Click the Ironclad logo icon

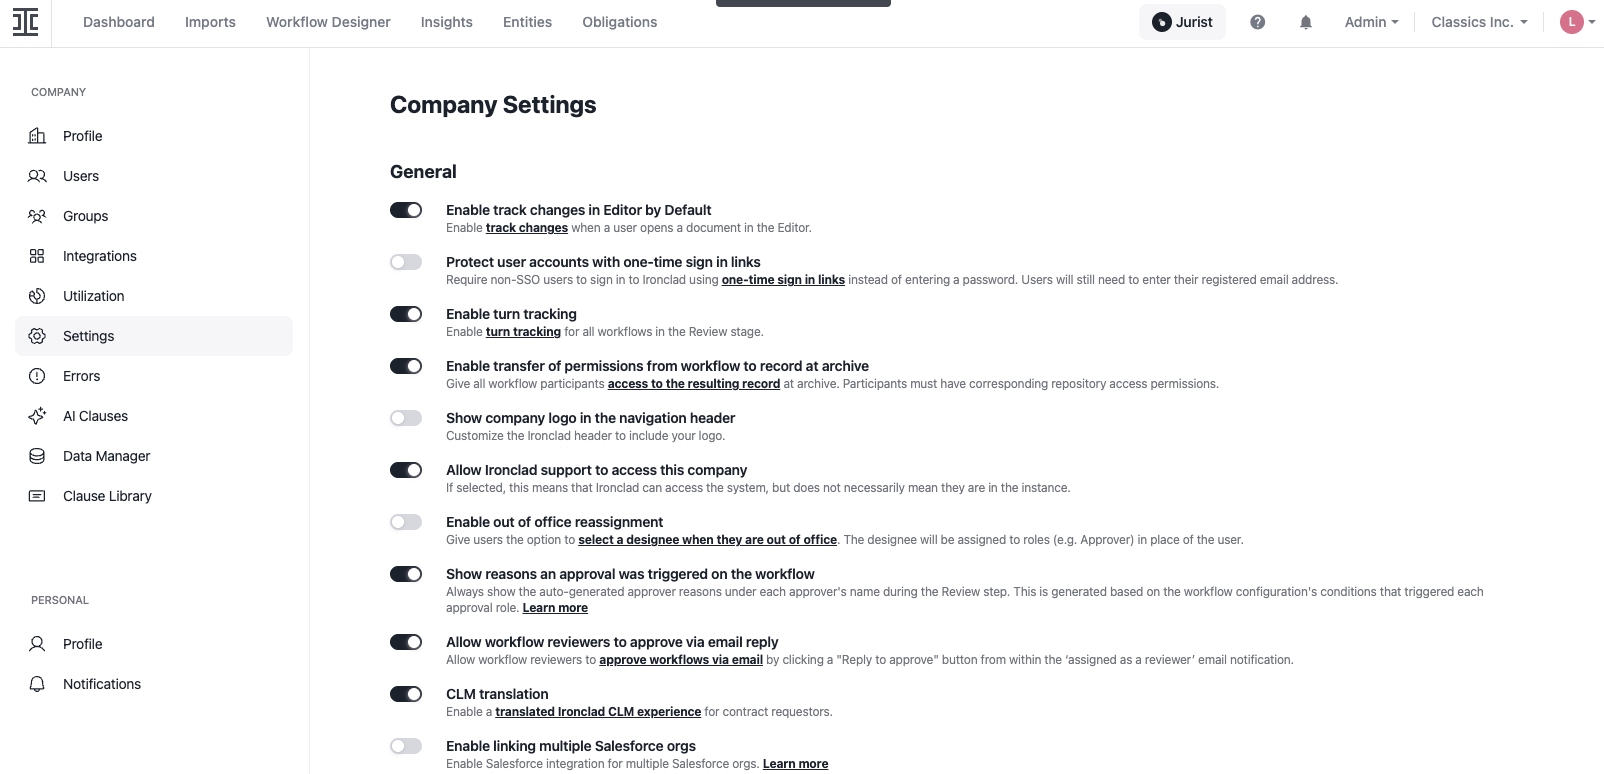26,22
